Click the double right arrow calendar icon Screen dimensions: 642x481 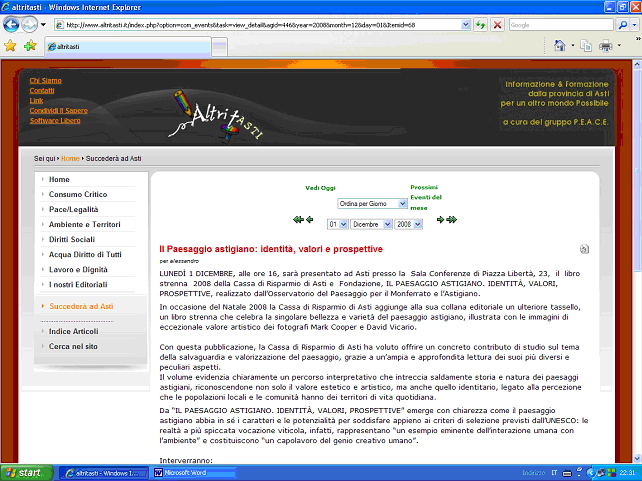[x=452, y=220]
